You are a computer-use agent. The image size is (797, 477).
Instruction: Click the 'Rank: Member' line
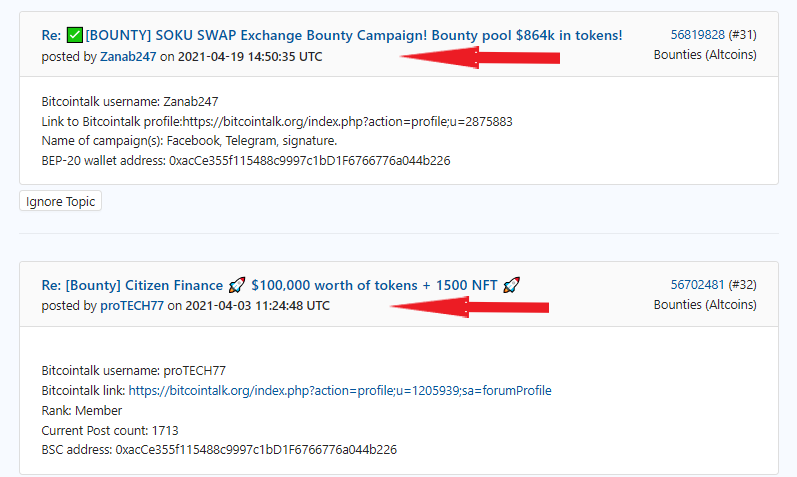tap(82, 410)
